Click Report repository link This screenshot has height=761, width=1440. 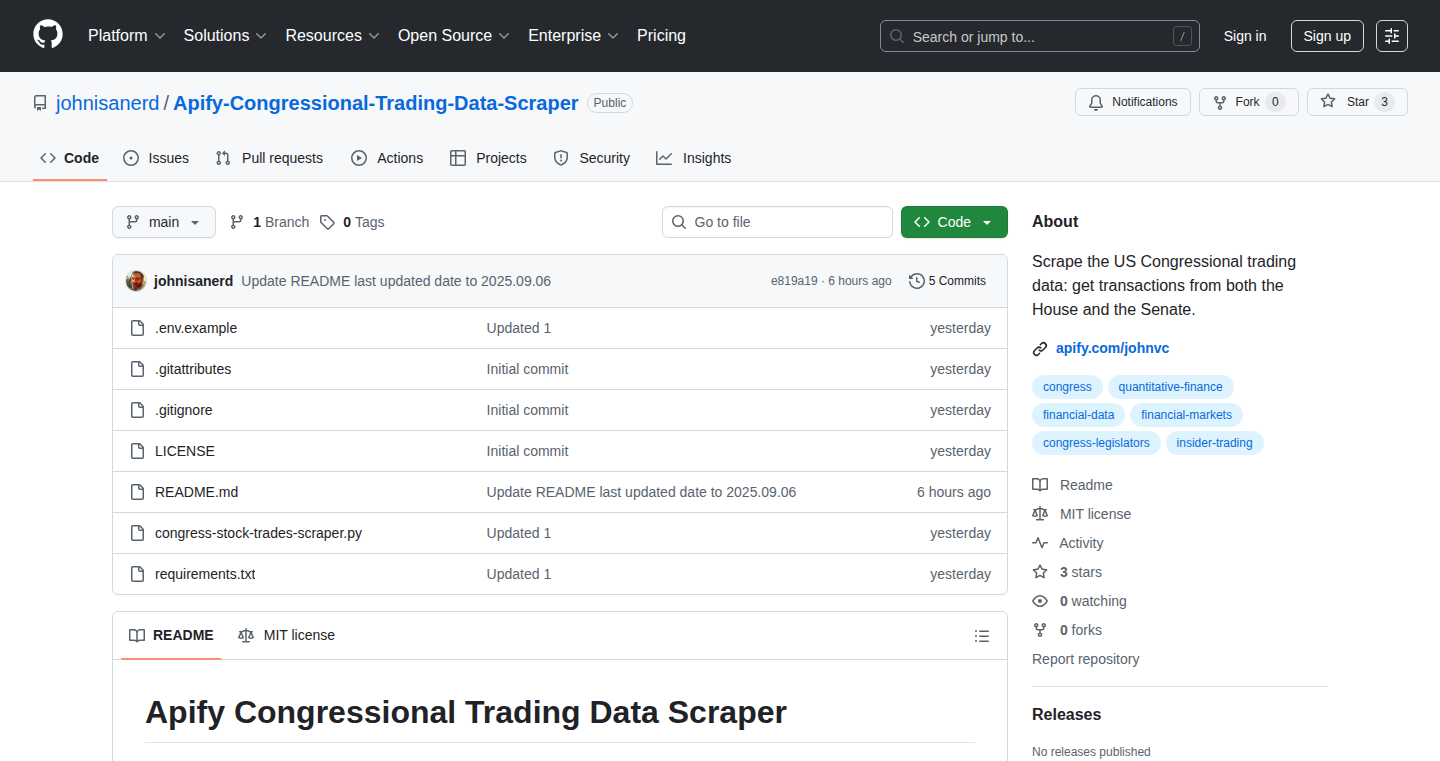tap(1085, 659)
